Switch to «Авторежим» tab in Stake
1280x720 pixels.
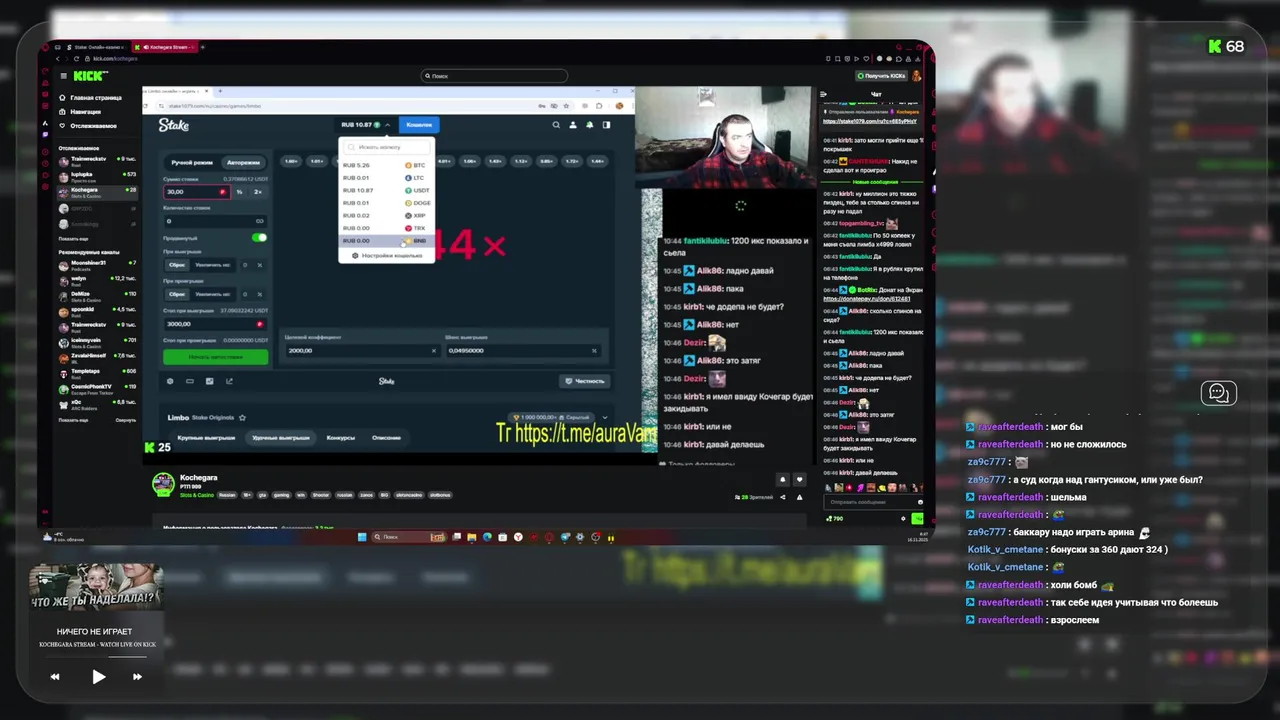(x=243, y=162)
